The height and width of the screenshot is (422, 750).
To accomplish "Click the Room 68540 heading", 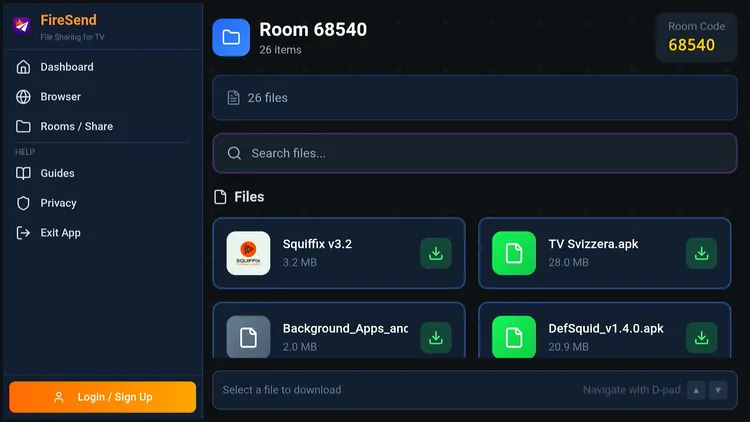I will (x=313, y=30).
